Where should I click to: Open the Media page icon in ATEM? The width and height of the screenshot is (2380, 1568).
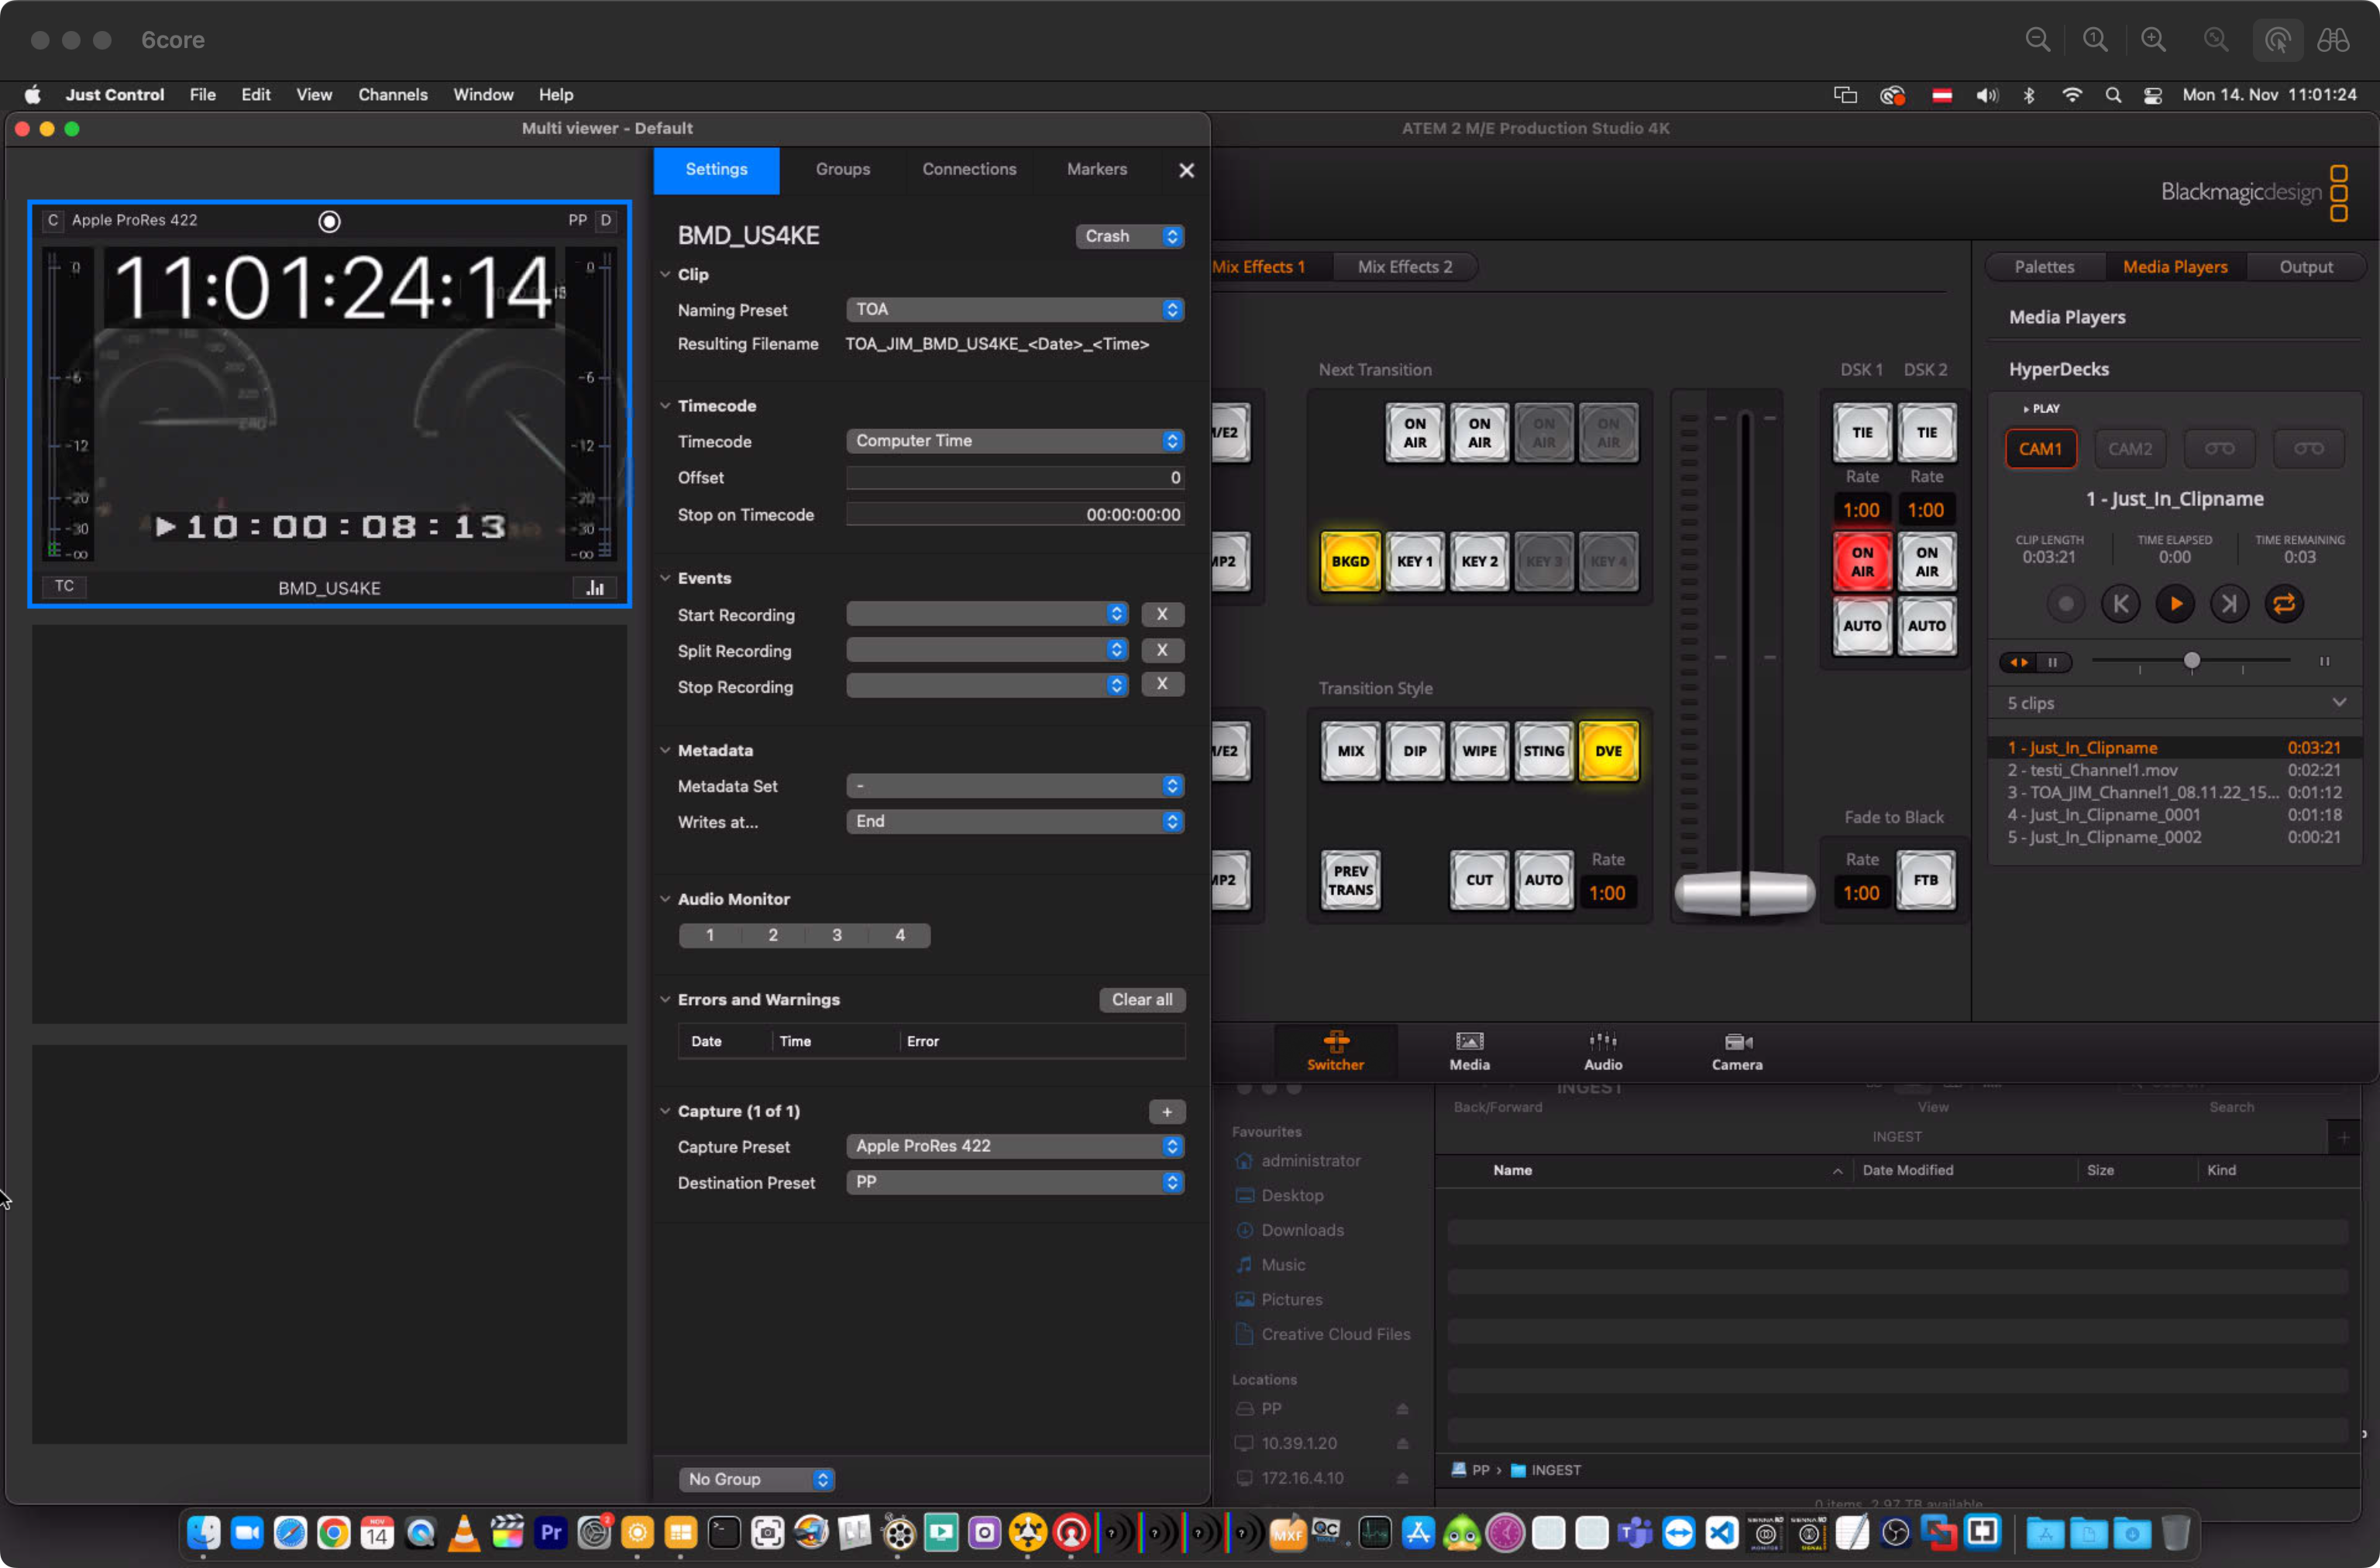[x=1469, y=1051]
